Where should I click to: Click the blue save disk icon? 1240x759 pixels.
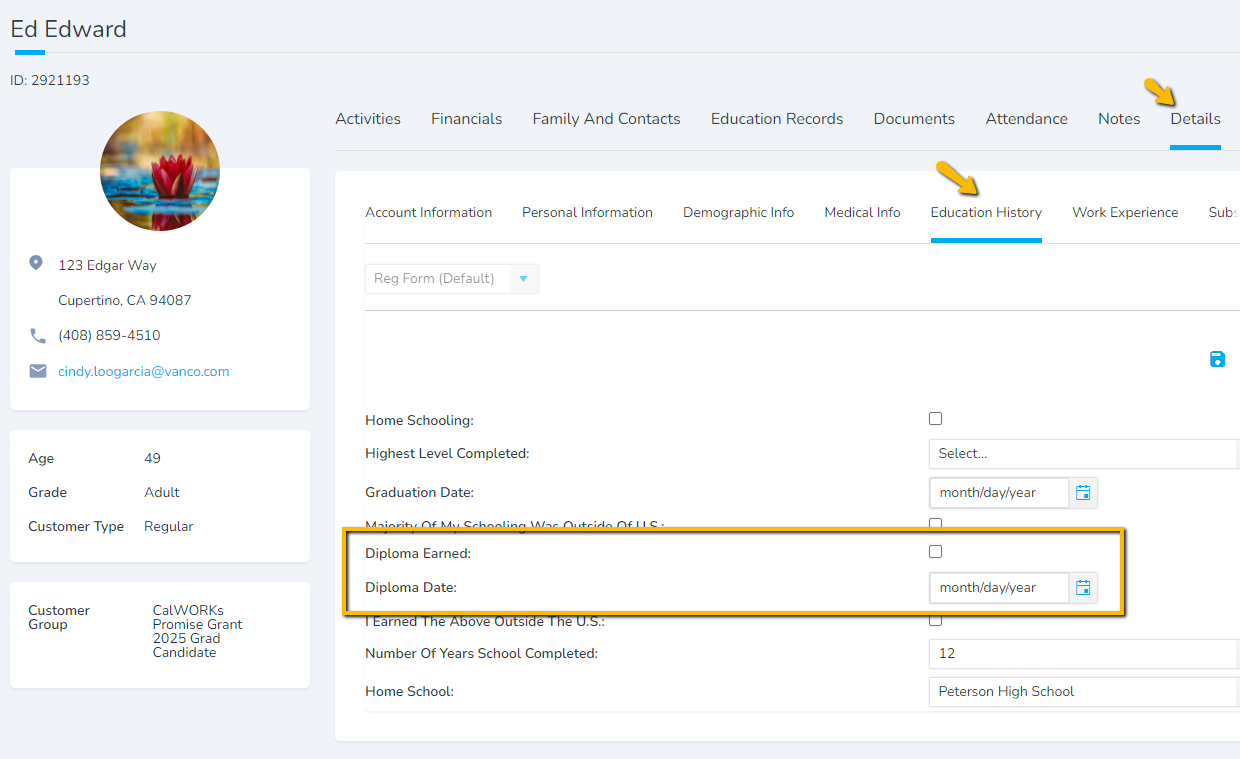click(x=1217, y=359)
